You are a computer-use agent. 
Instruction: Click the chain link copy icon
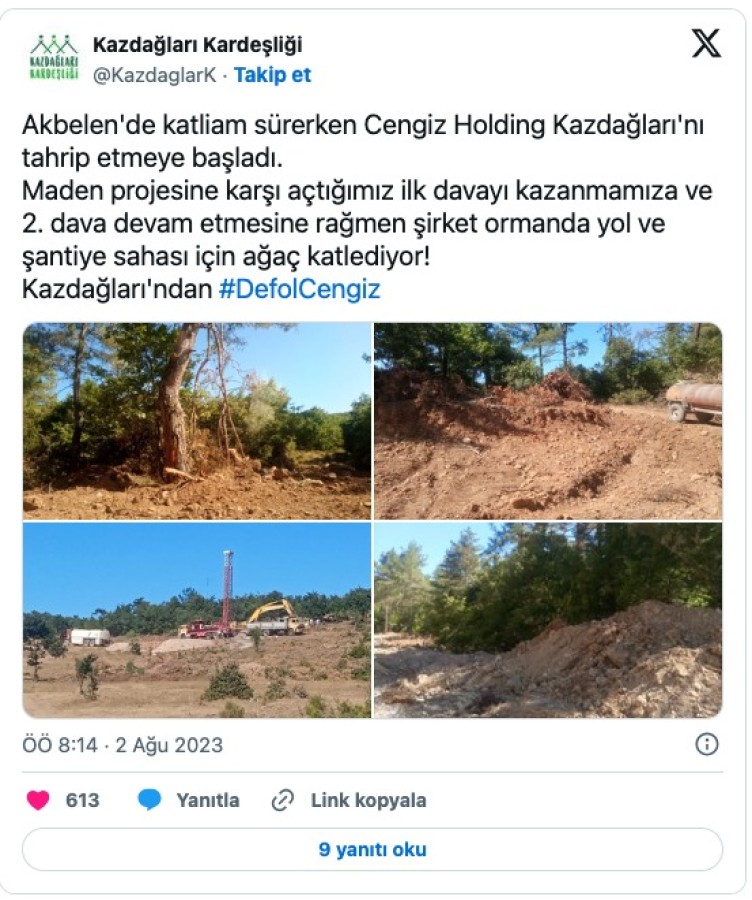(282, 800)
